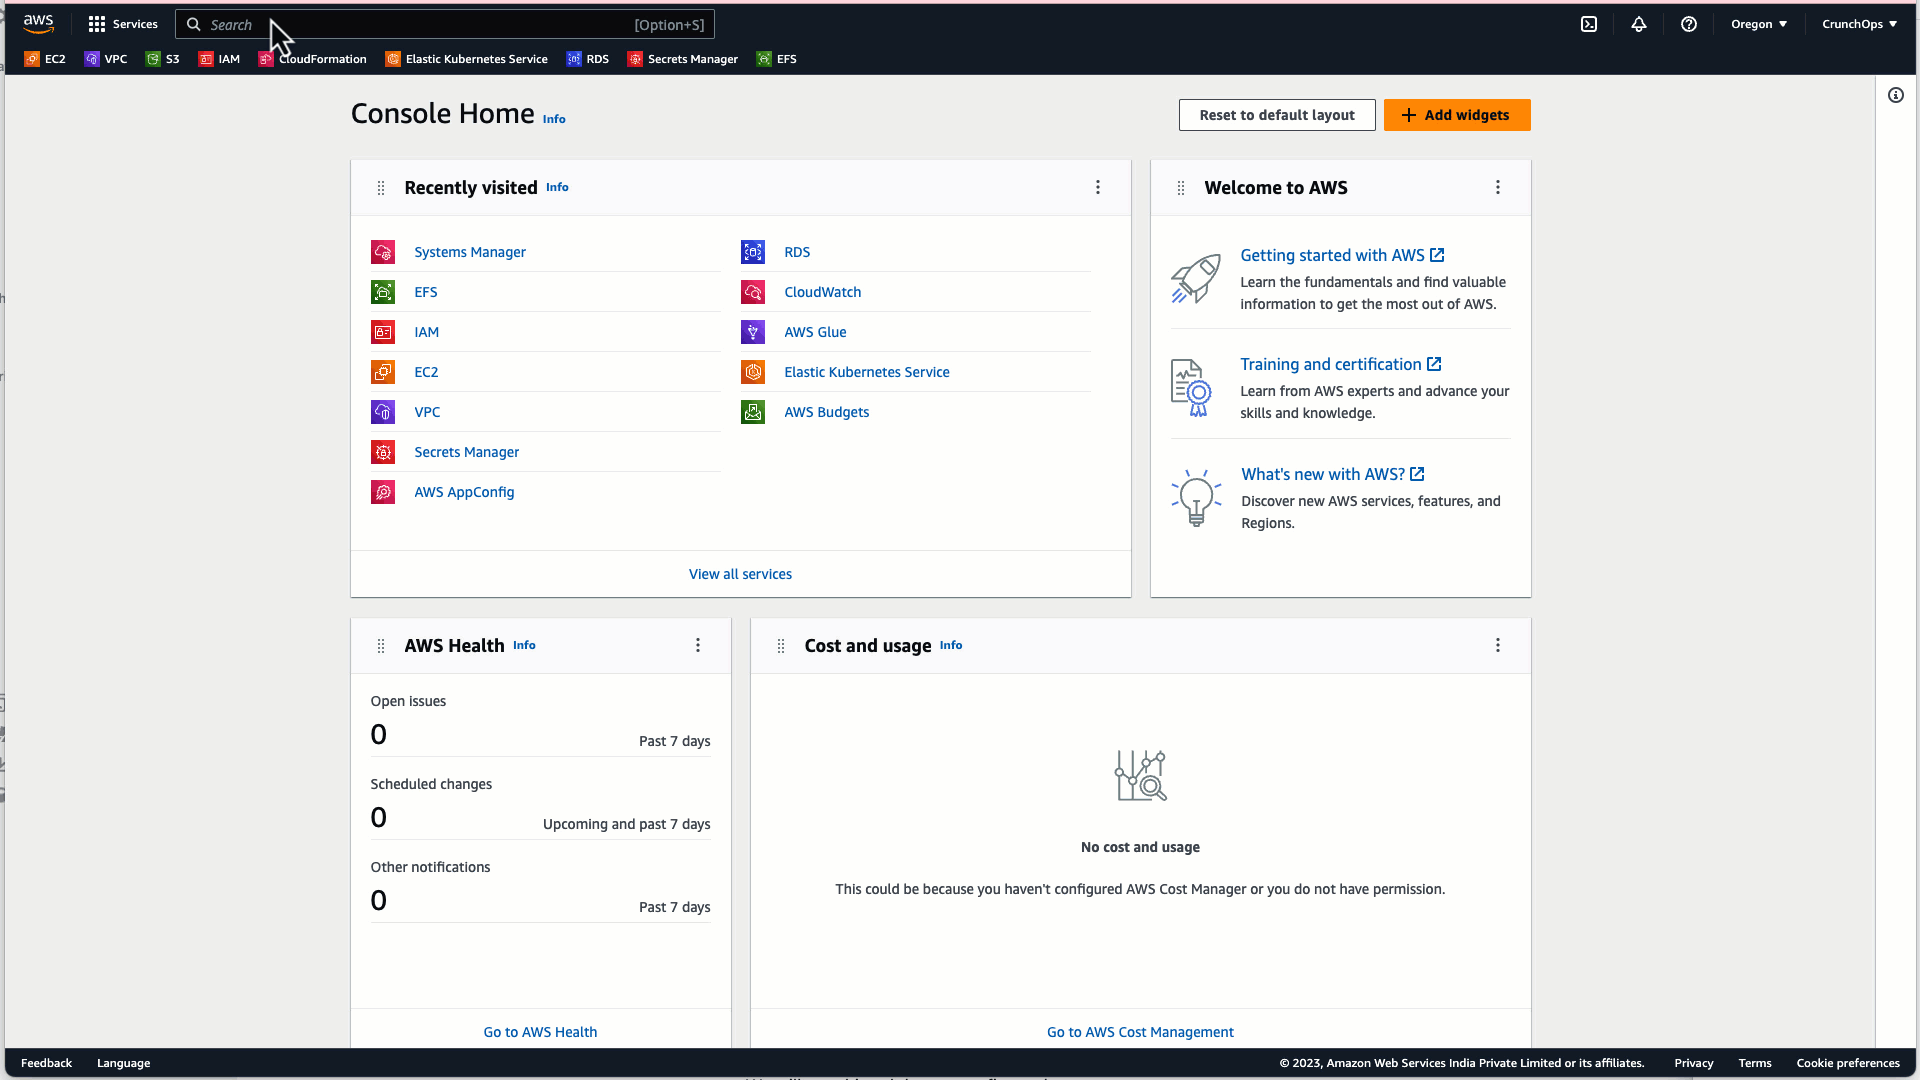
Task: Open CloudWatch link
Action: 823,292
